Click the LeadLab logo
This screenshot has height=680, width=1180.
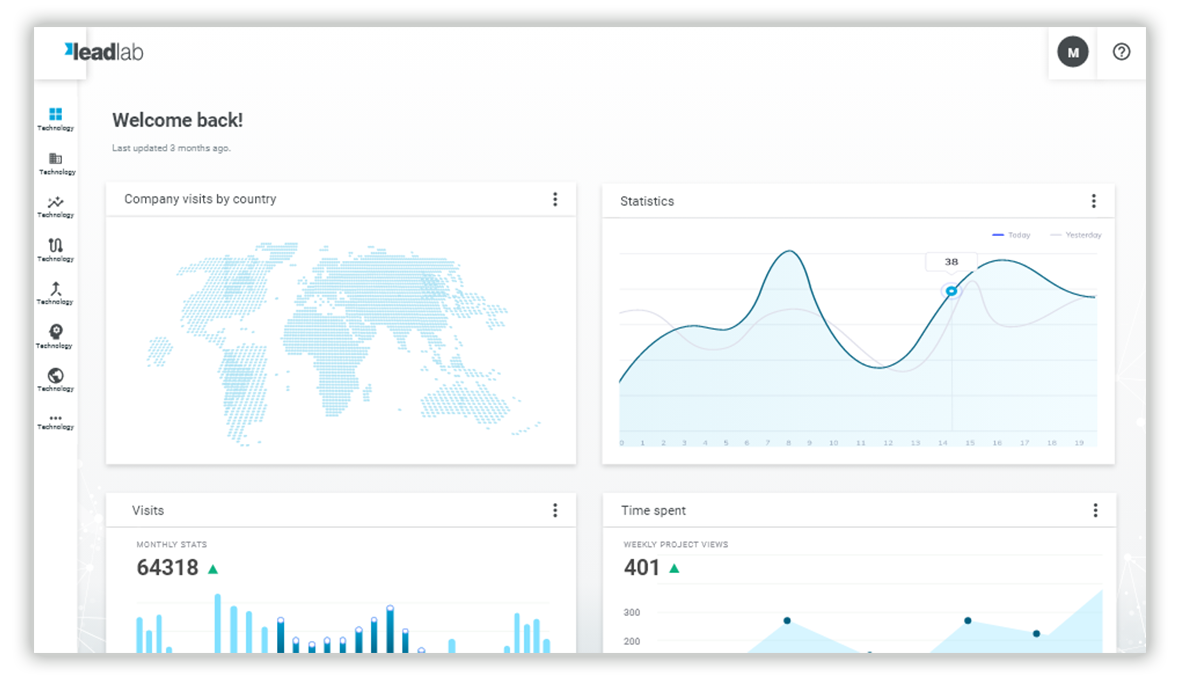pos(103,52)
